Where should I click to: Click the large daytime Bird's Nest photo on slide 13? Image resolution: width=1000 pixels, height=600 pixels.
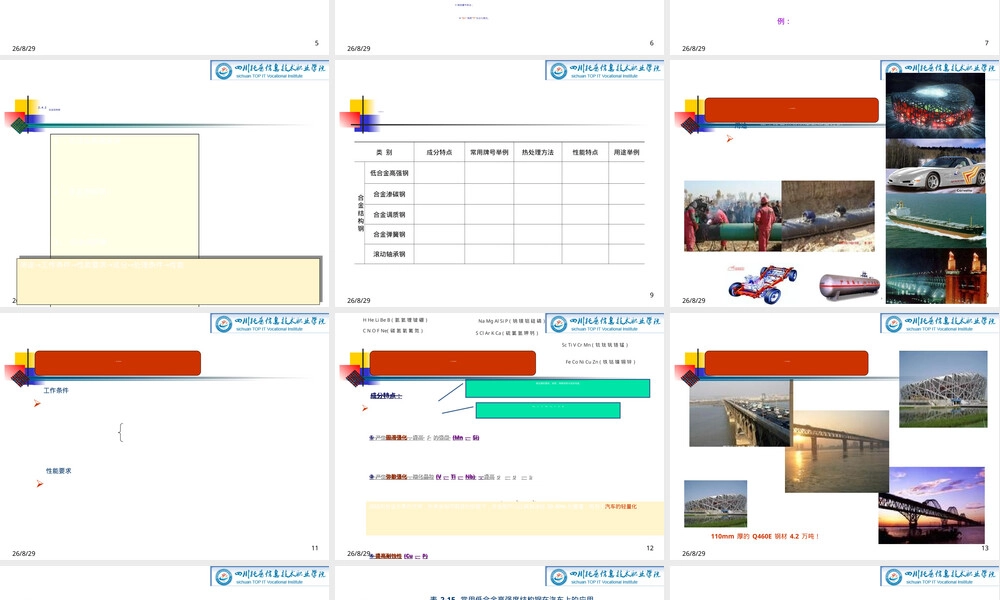coord(943,389)
